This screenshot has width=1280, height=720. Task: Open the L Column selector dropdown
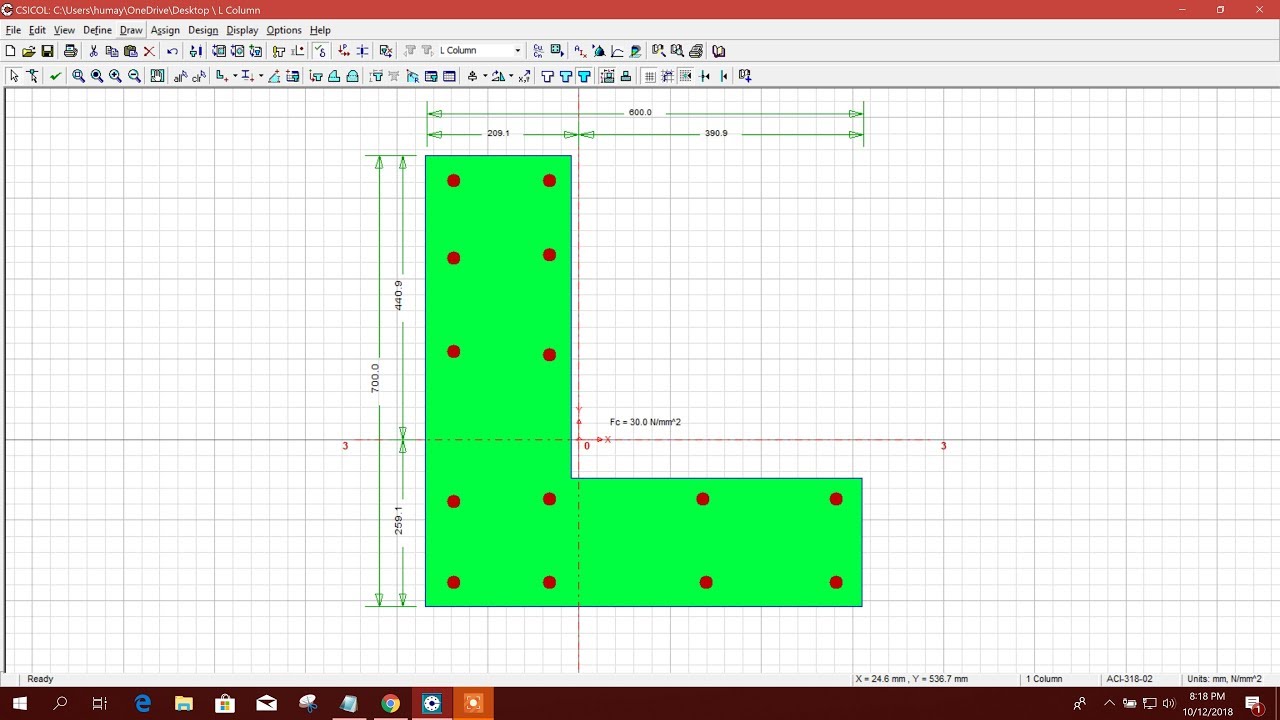click(x=518, y=50)
